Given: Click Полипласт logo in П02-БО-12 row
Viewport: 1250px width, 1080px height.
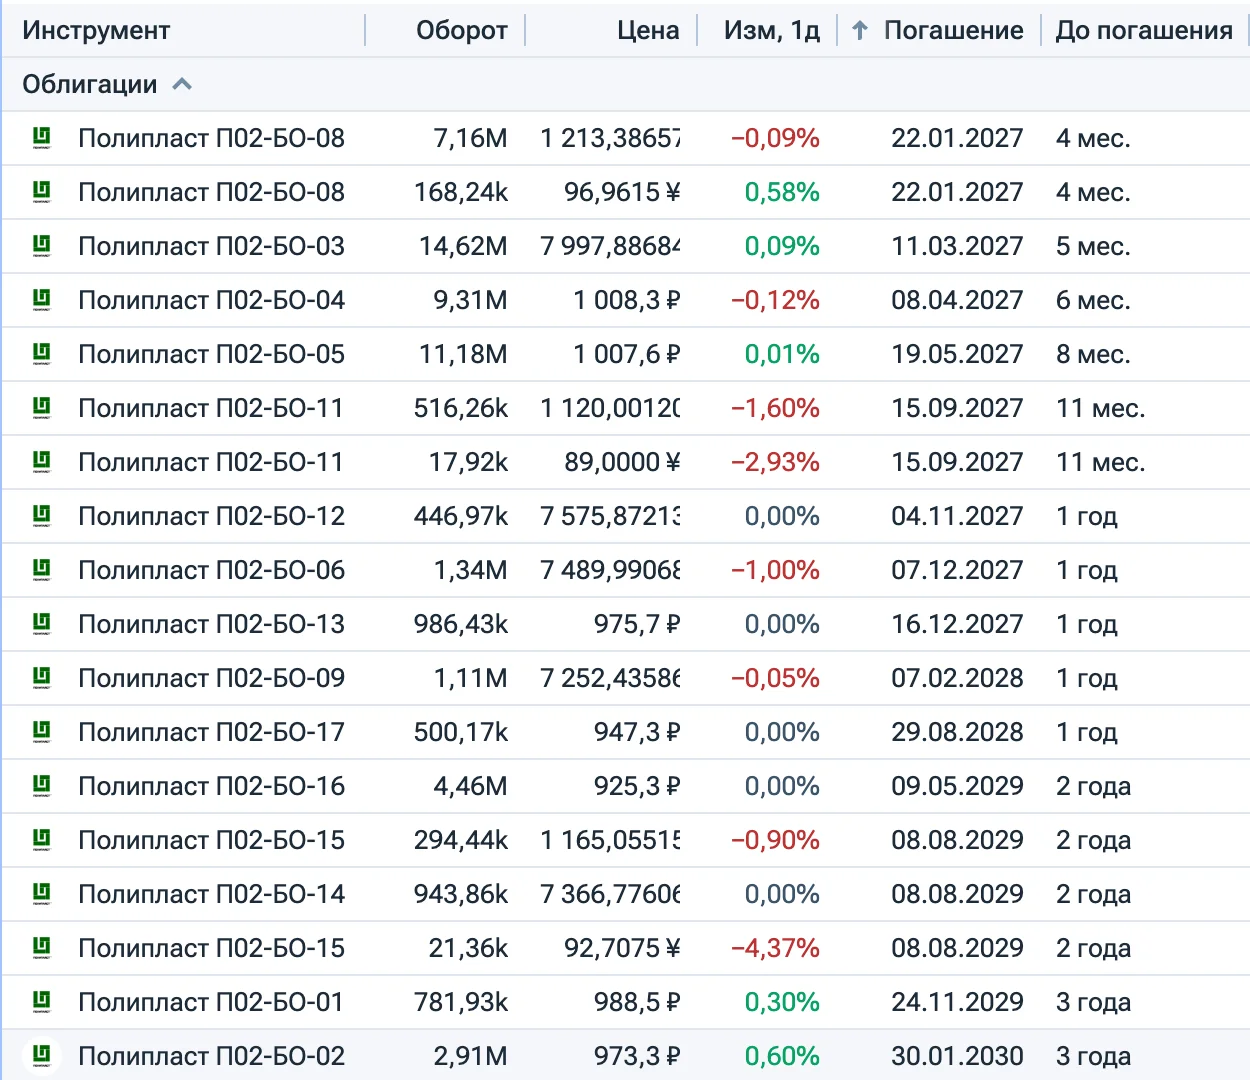Looking at the screenshot, I should coord(42,516).
